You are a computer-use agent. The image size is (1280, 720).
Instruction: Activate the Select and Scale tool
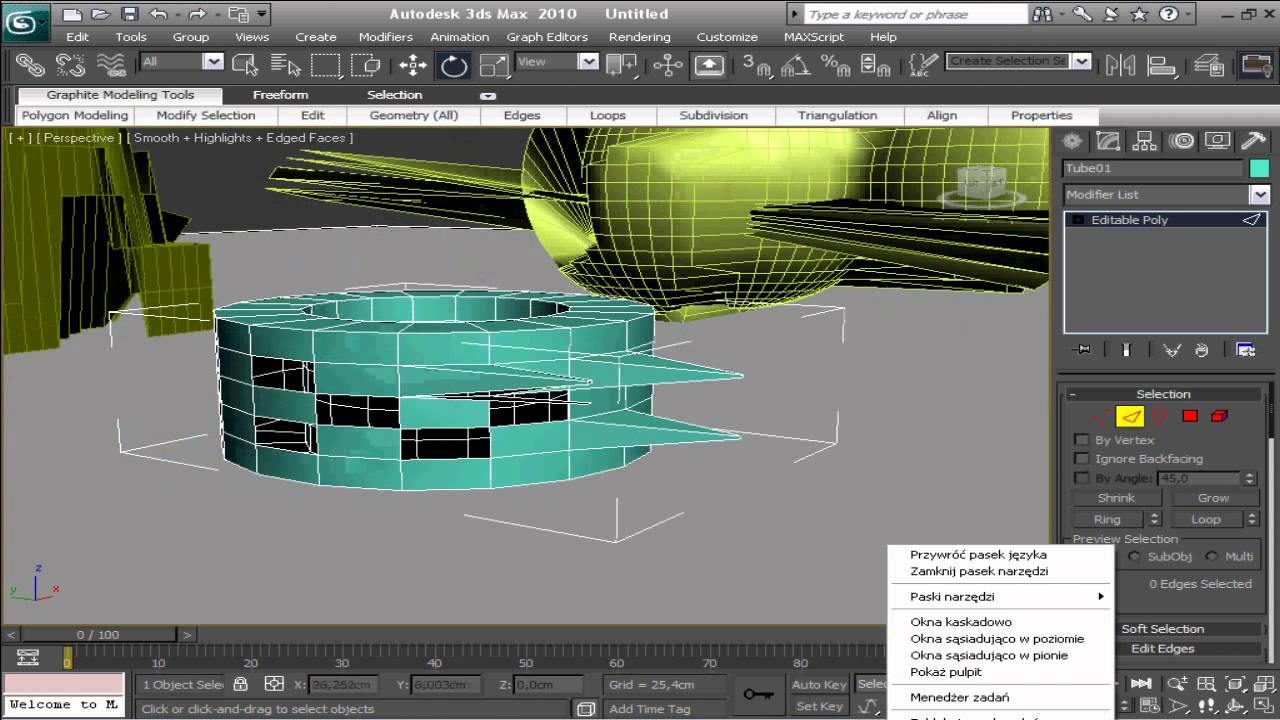(x=495, y=66)
